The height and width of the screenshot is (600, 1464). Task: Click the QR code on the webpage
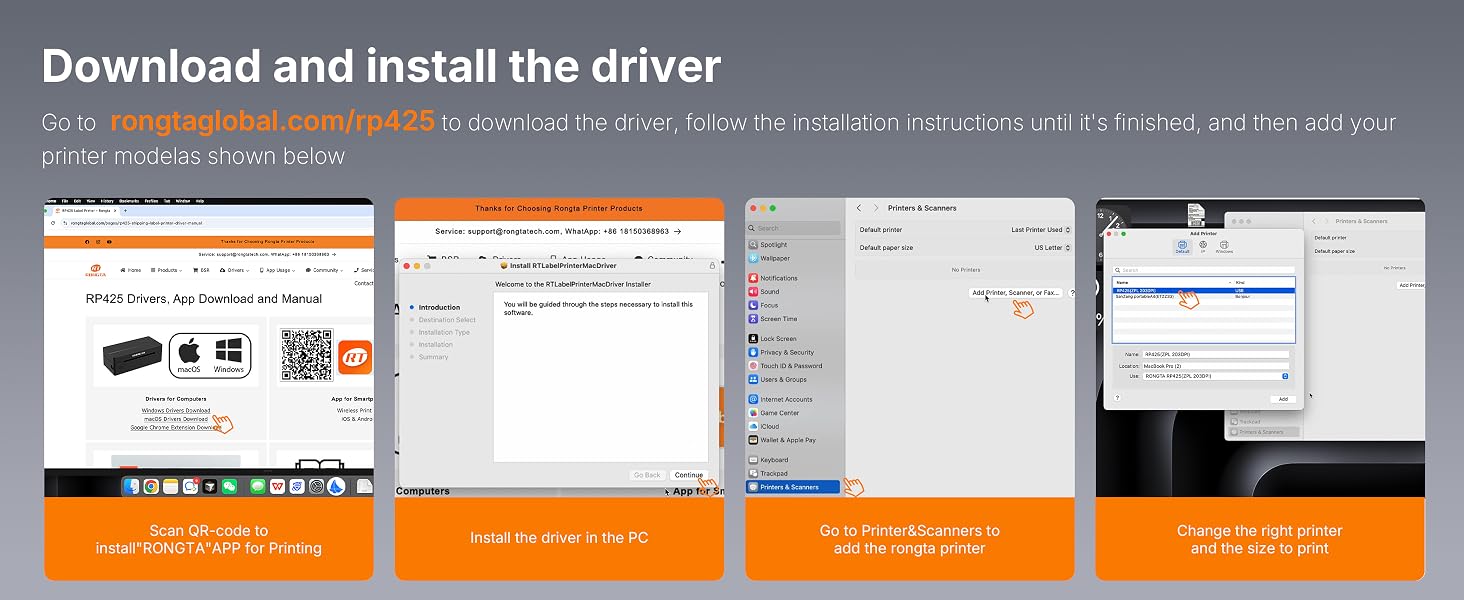point(307,355)
